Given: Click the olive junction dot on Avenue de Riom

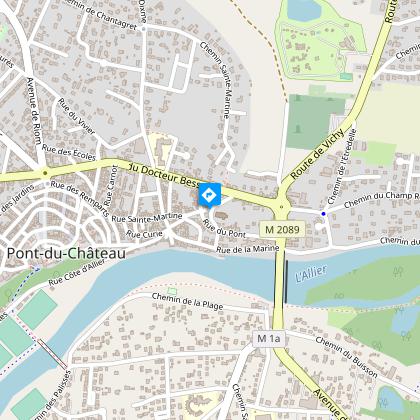Looking at the screenshot, I should (45, 173).
